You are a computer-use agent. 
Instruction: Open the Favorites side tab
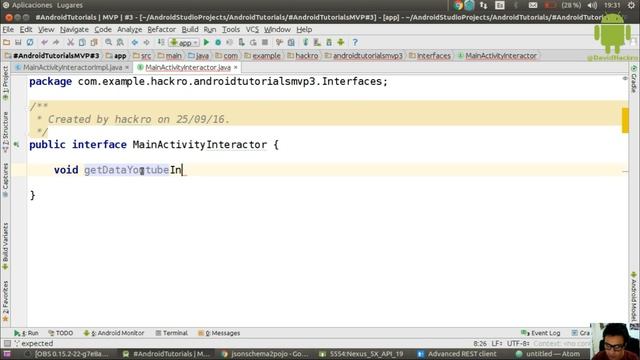5,300
